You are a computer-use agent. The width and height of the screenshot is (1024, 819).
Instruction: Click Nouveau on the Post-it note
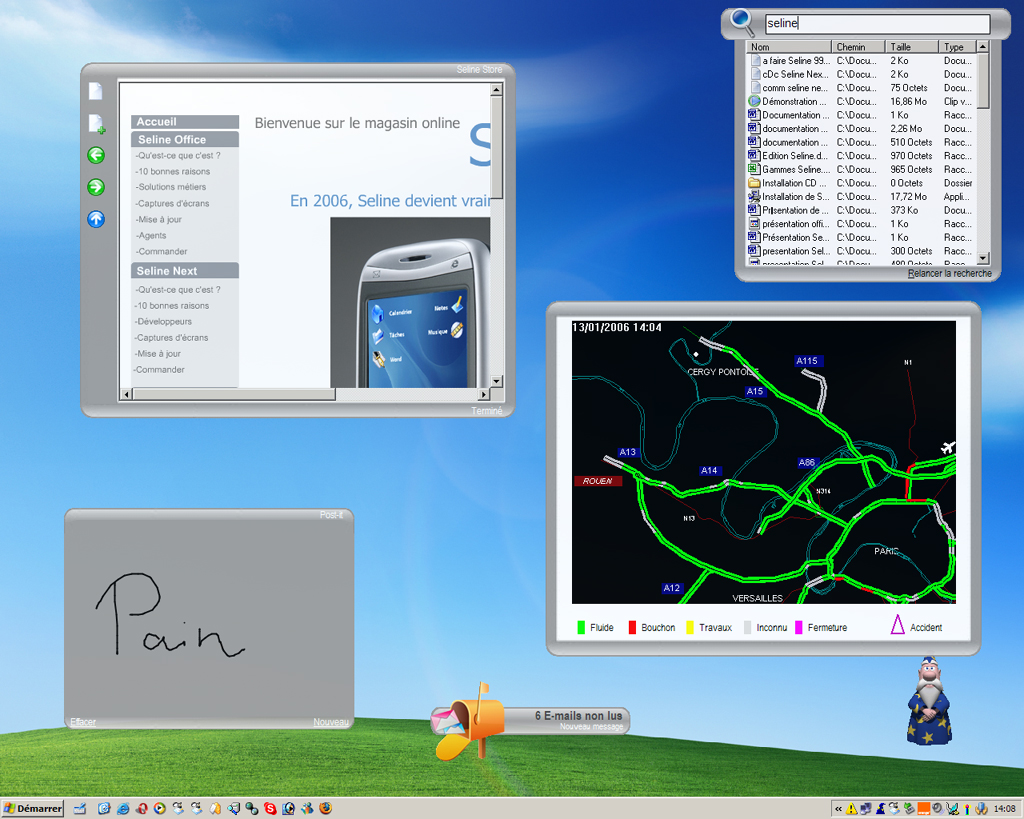[x=331, y=722]
